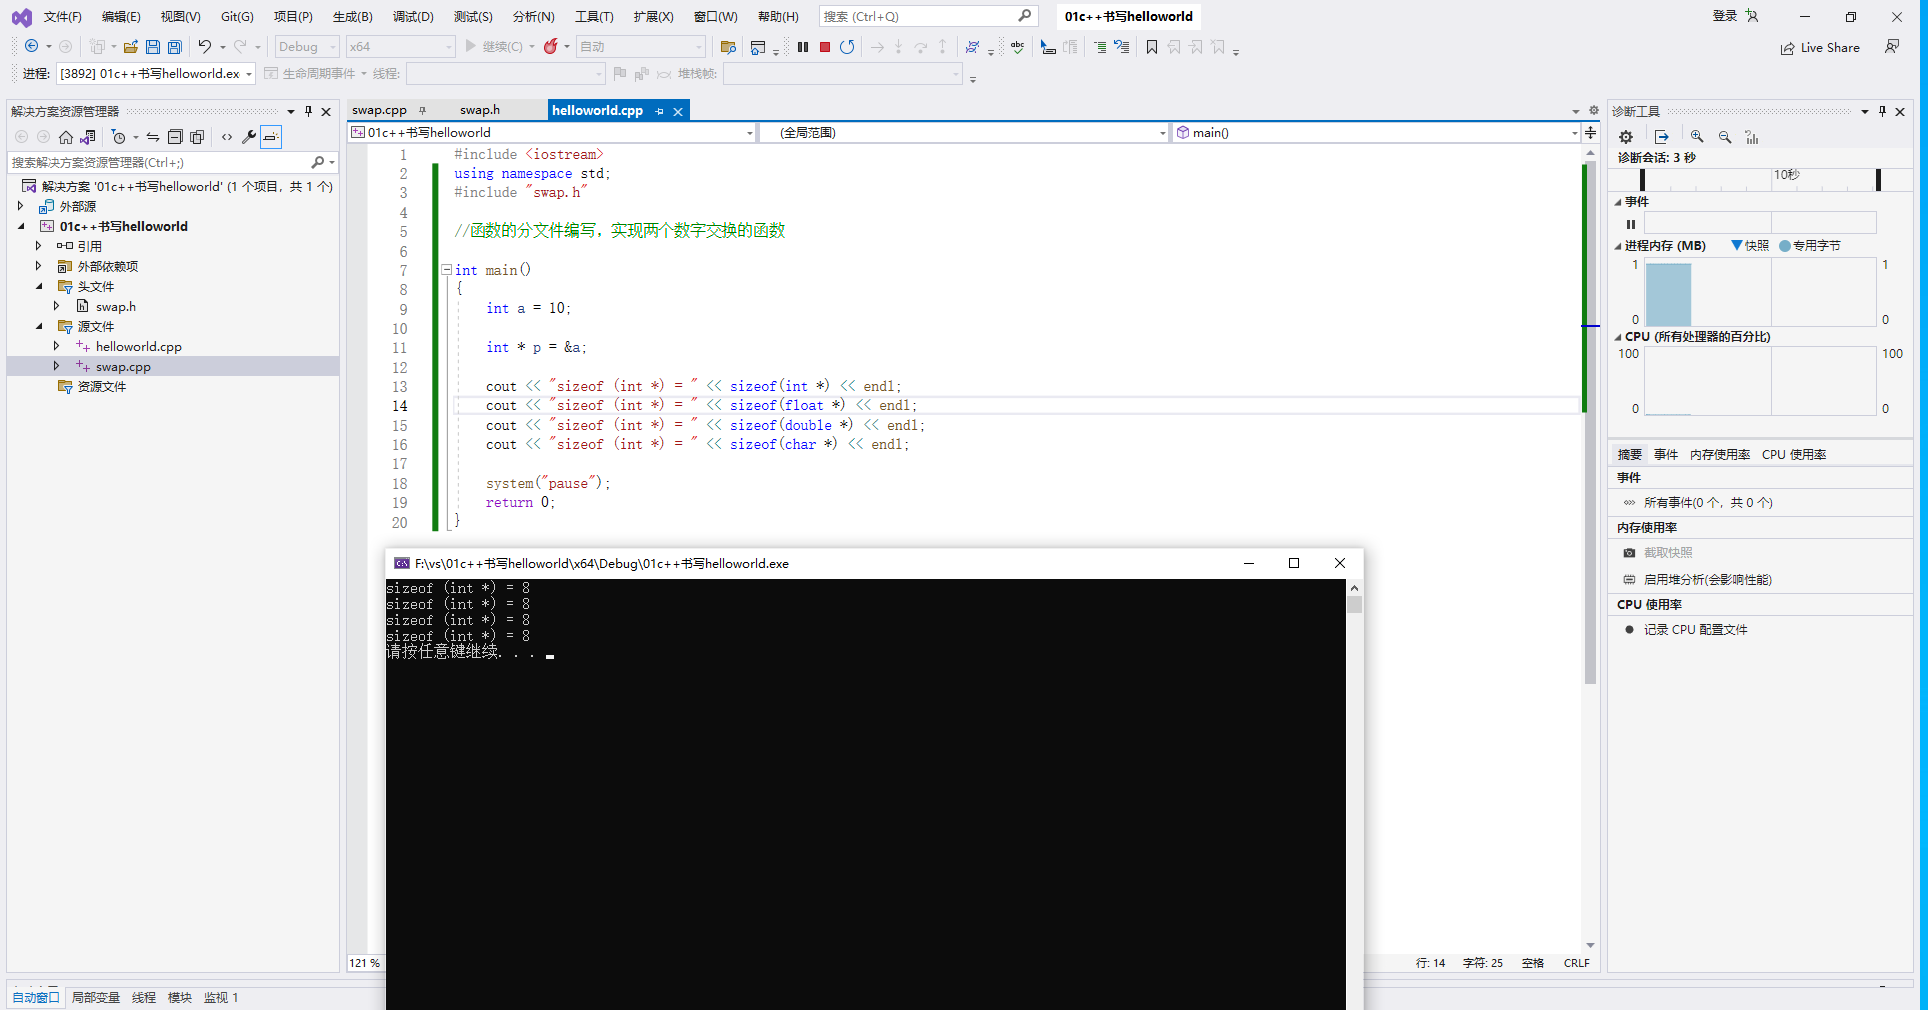Pin the swap.cpp tab
This screenshot has width=1928, height=1010.
point(422,110)
